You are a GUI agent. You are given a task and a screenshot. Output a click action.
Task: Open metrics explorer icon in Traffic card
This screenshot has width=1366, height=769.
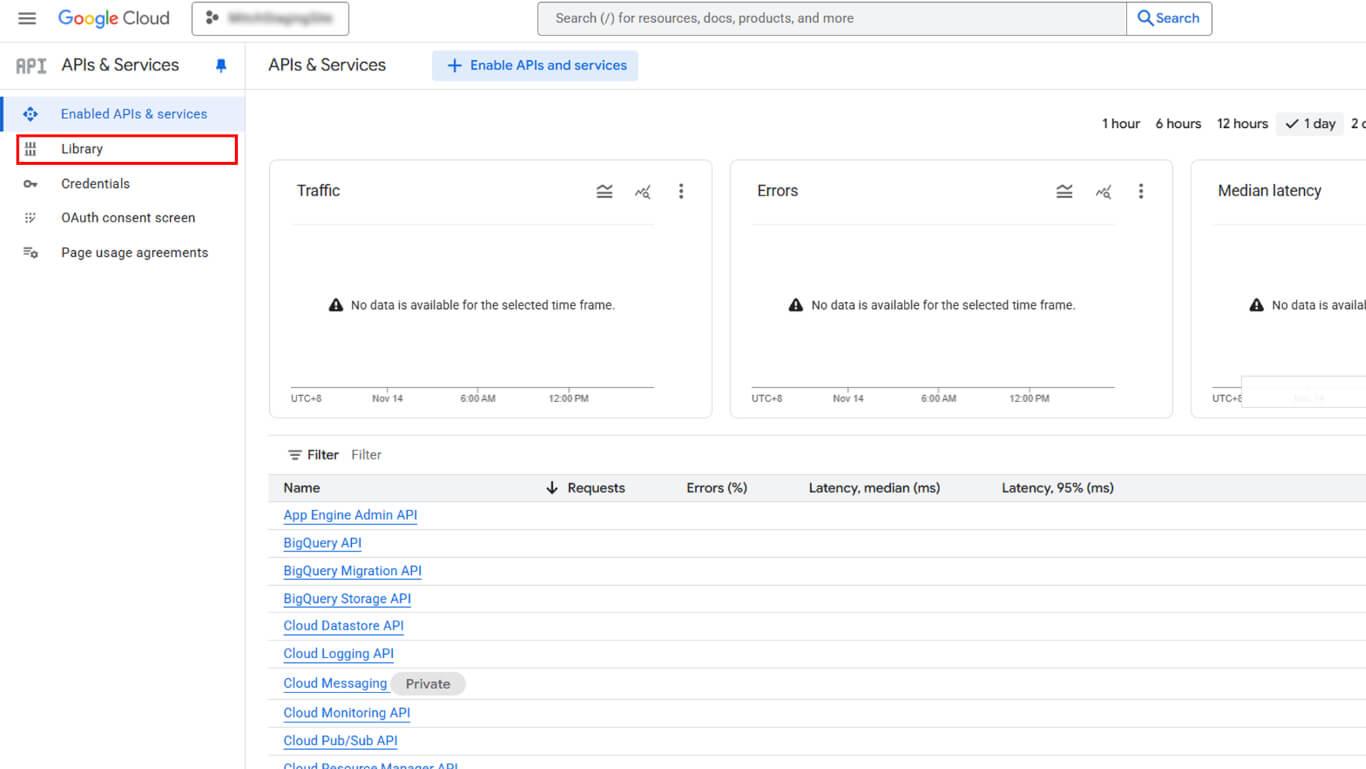pyautogui.click(x=642, y=191)
